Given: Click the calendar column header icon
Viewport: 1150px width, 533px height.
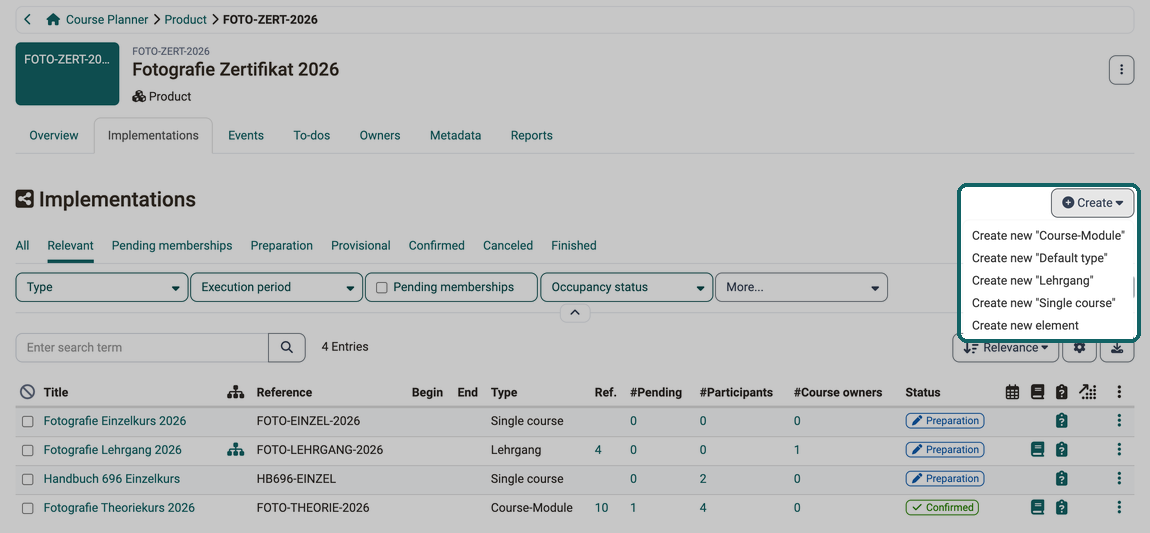Looking at the screenshot, I should 1012,392.
